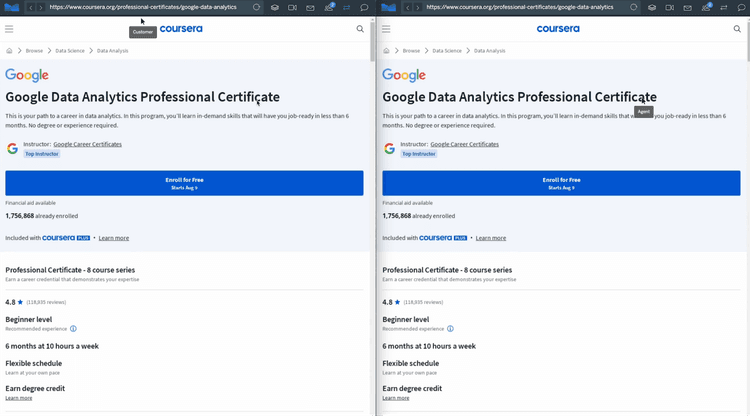Click Learn more beside Coursera Plus, left pane

coord(113,238)
